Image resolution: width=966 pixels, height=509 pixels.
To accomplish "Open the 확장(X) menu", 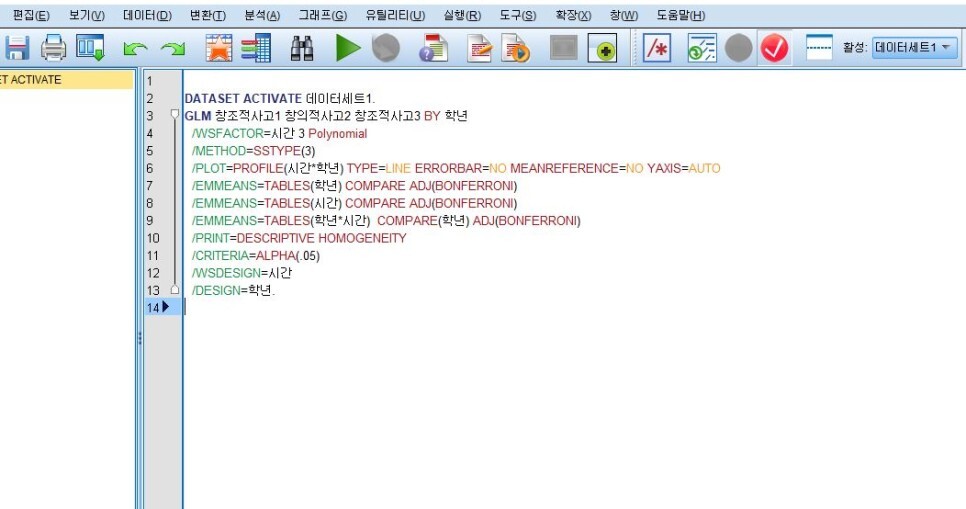I will coord(573,15).
